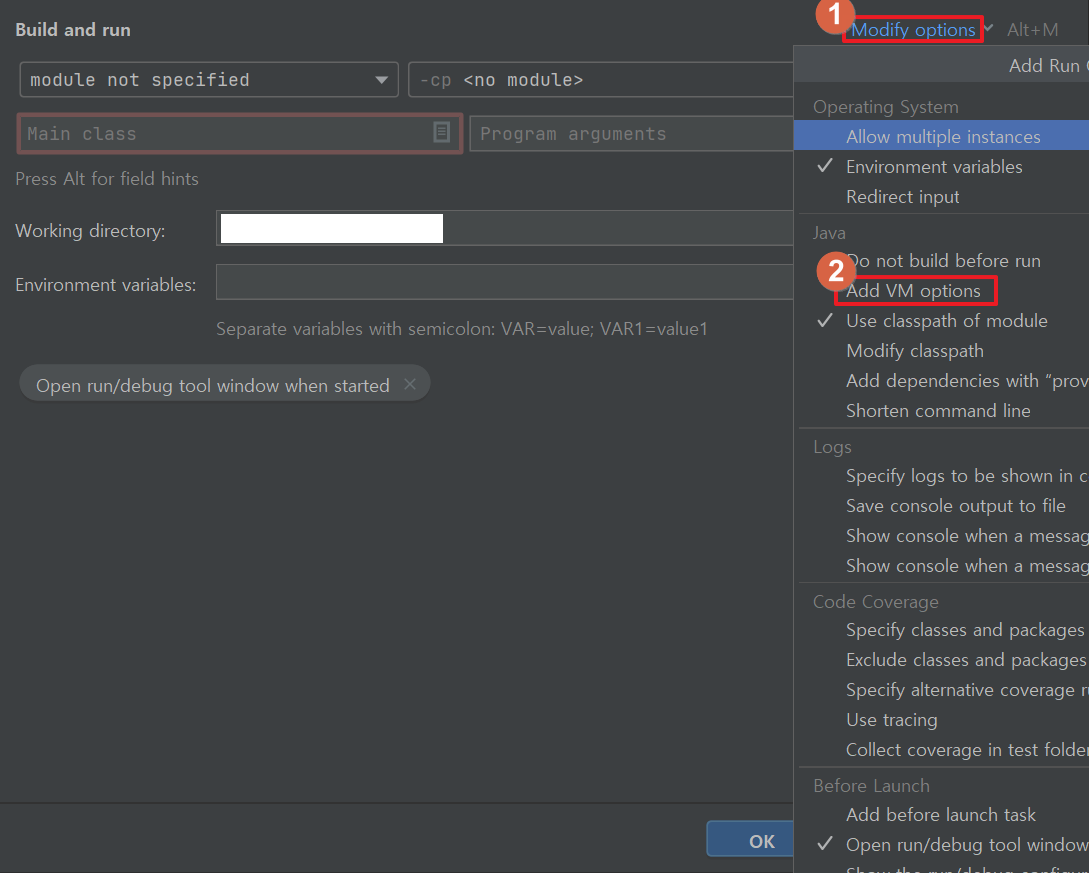
Task: Expand the -cp classpath module field
Action: point(600,79)
